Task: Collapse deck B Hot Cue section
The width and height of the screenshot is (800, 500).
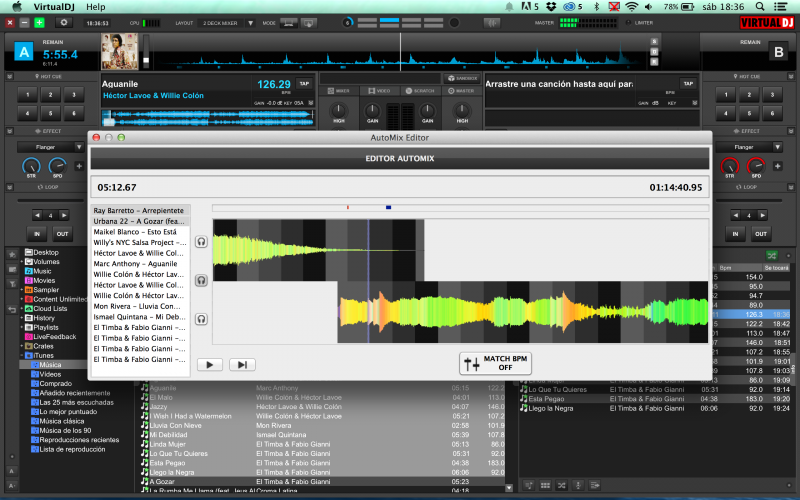Action: 791,77
